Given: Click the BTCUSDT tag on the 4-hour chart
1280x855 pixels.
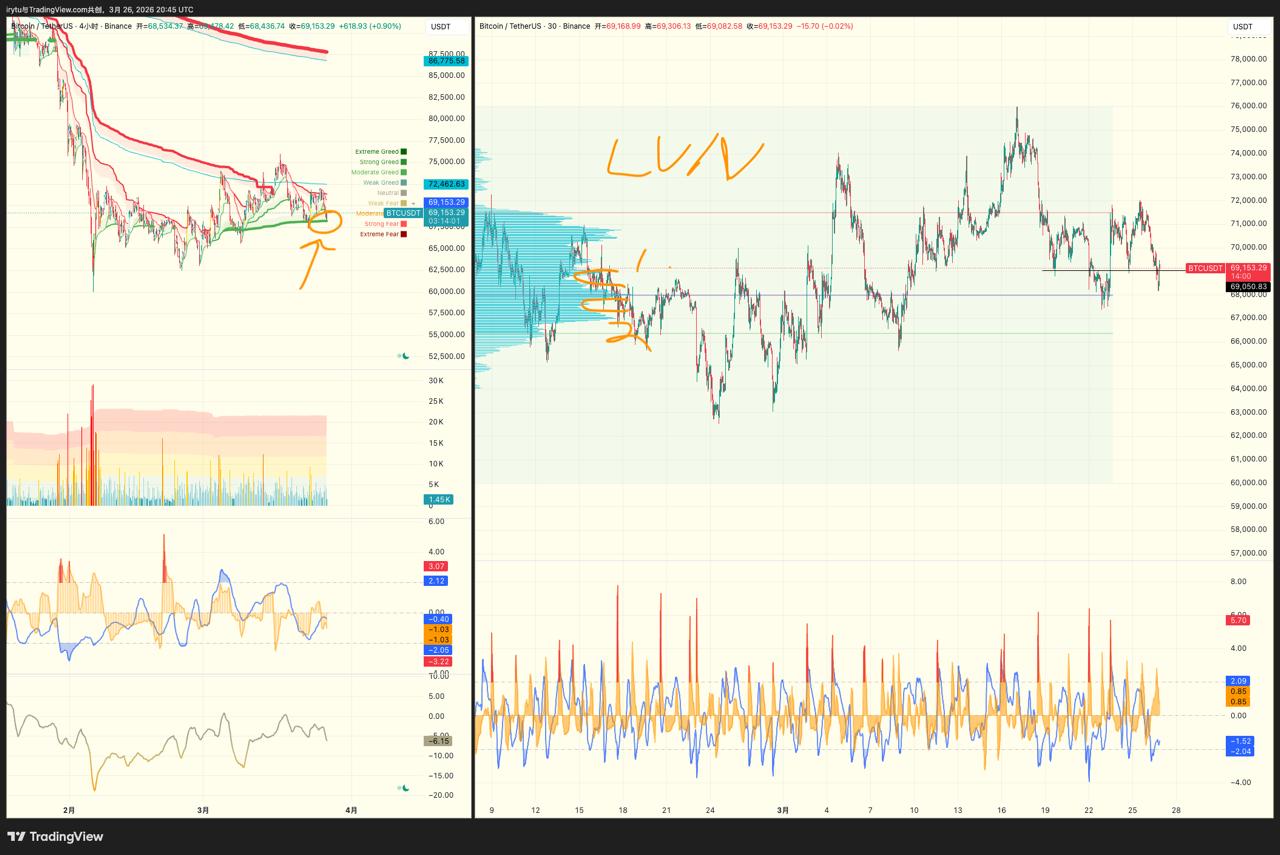Looking at the screenshot, I should click(404, 213).
